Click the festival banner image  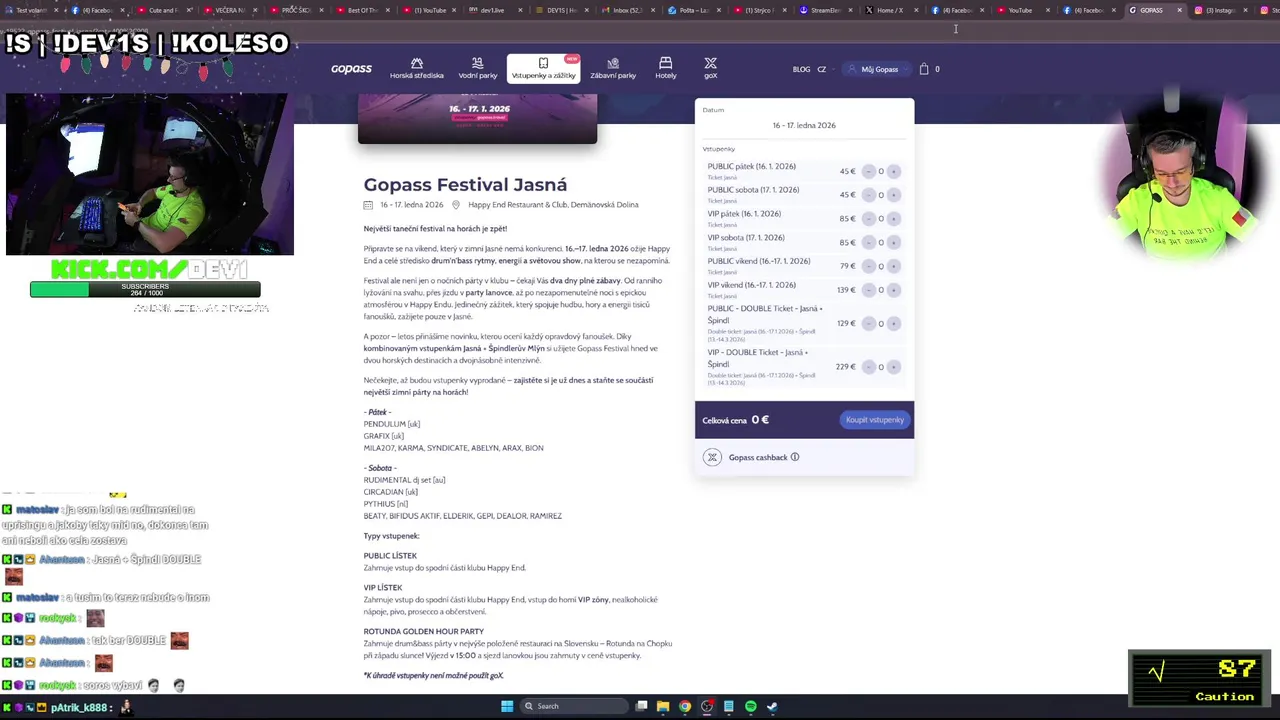point(477,118)
